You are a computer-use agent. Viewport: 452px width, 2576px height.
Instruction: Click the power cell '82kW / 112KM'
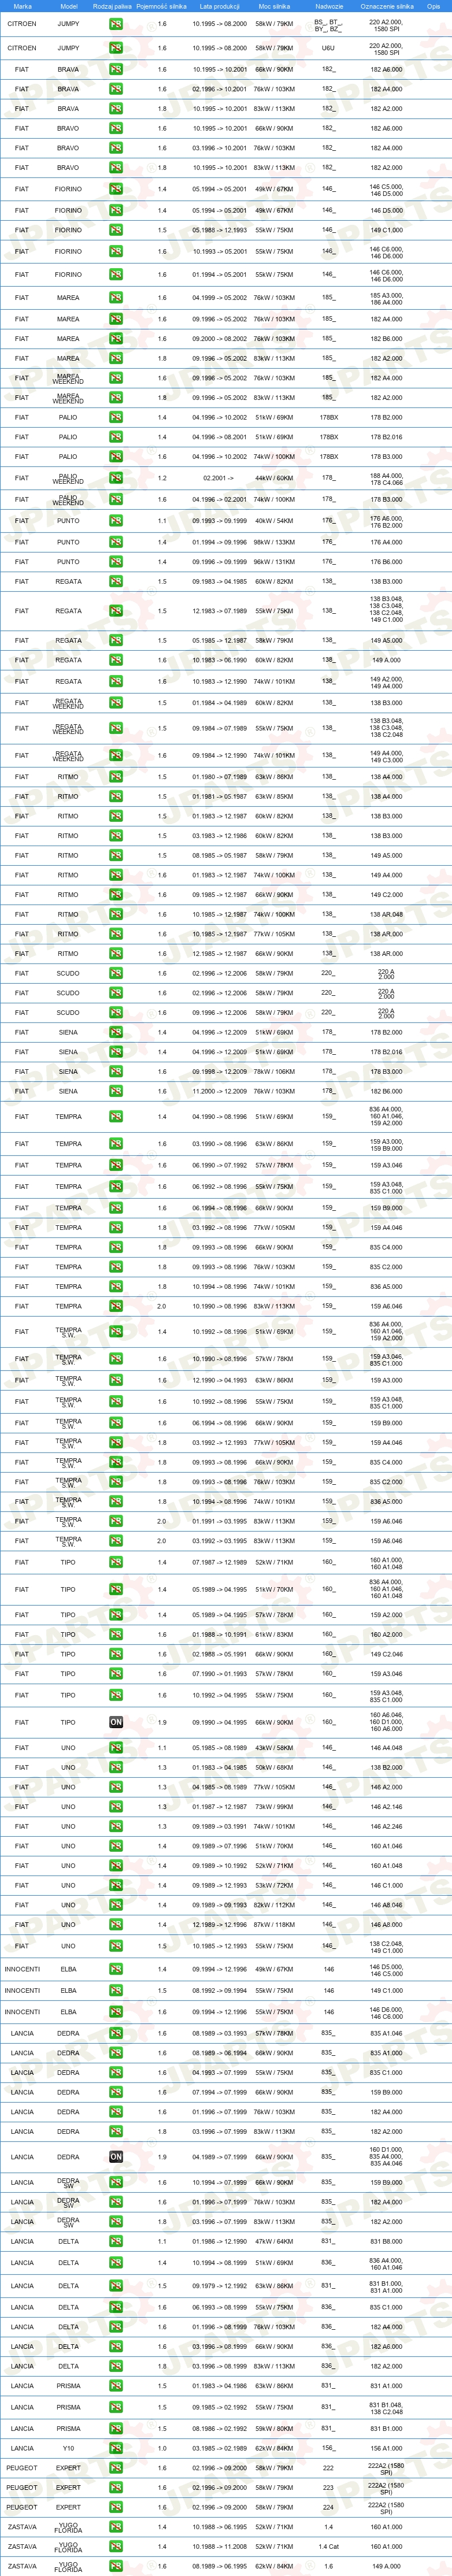click(274, 1905)
